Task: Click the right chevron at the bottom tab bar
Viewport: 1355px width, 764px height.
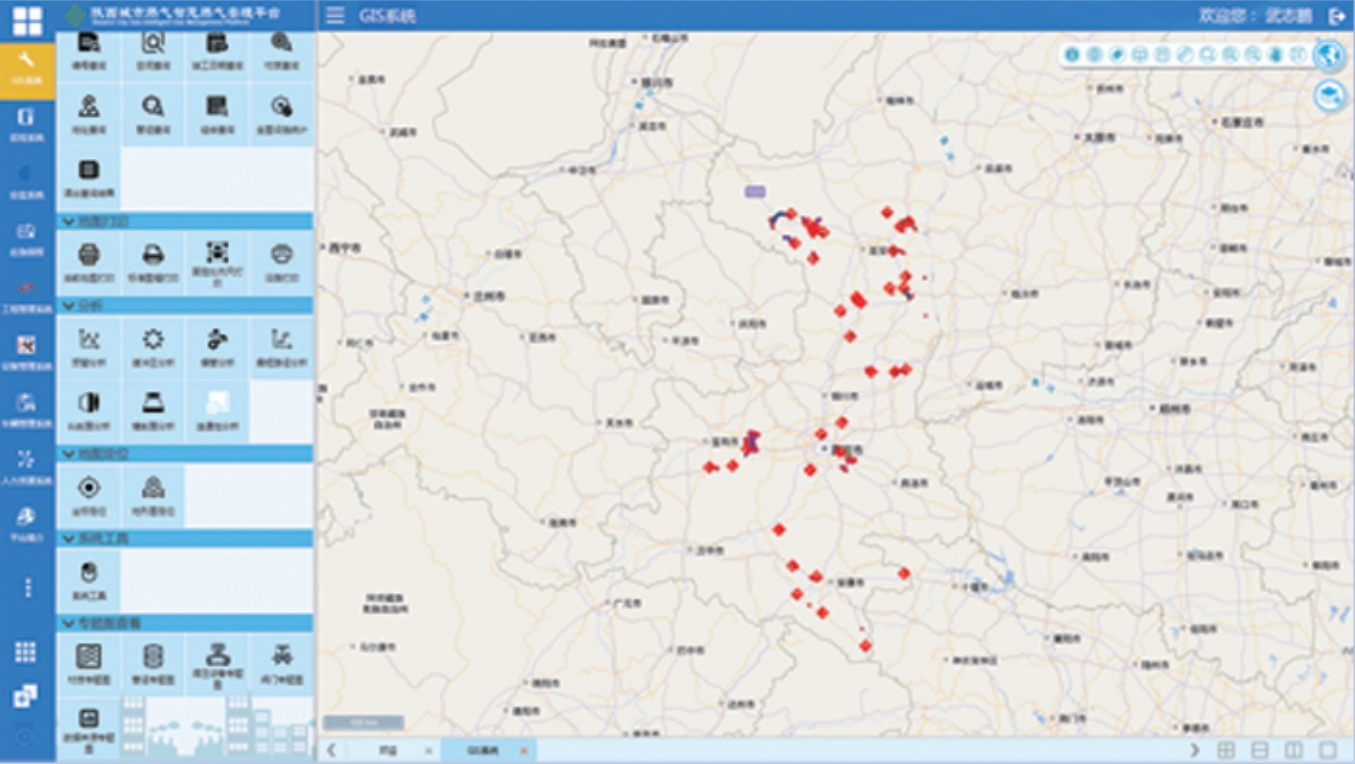Action: (x=1195, y=750)
